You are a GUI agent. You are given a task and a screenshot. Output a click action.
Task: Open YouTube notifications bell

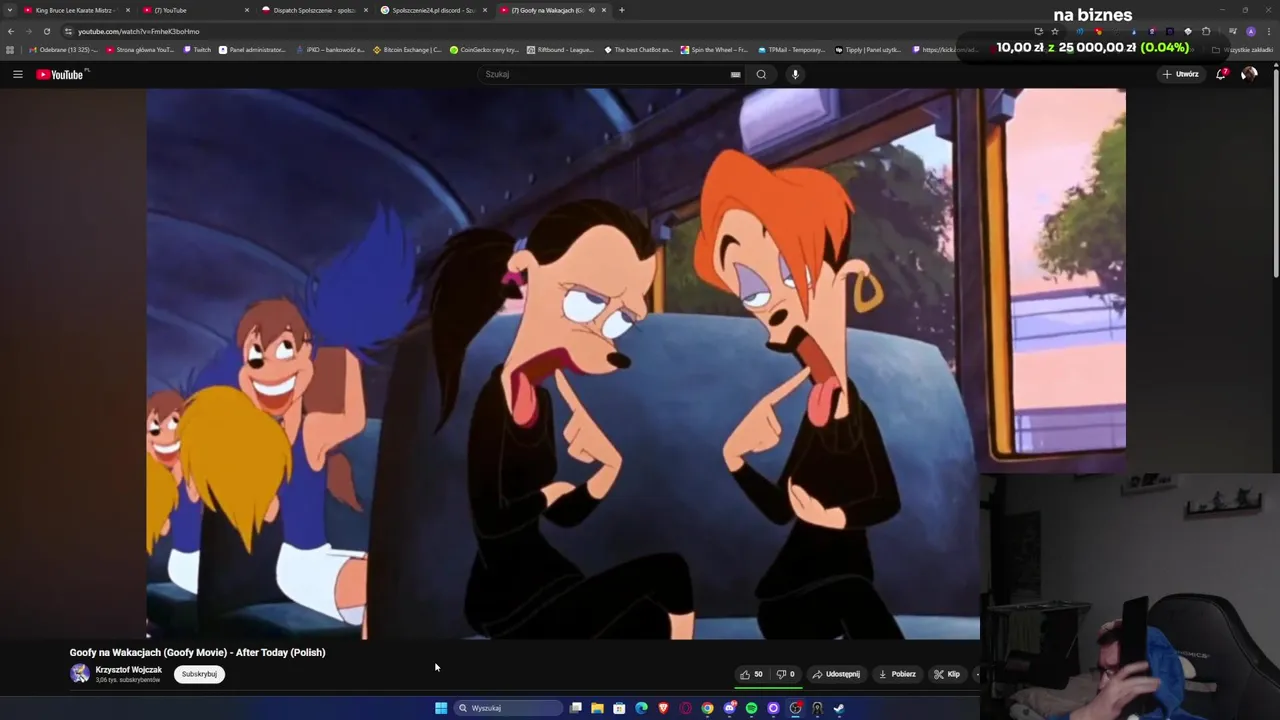click(x=1221, y=74)
